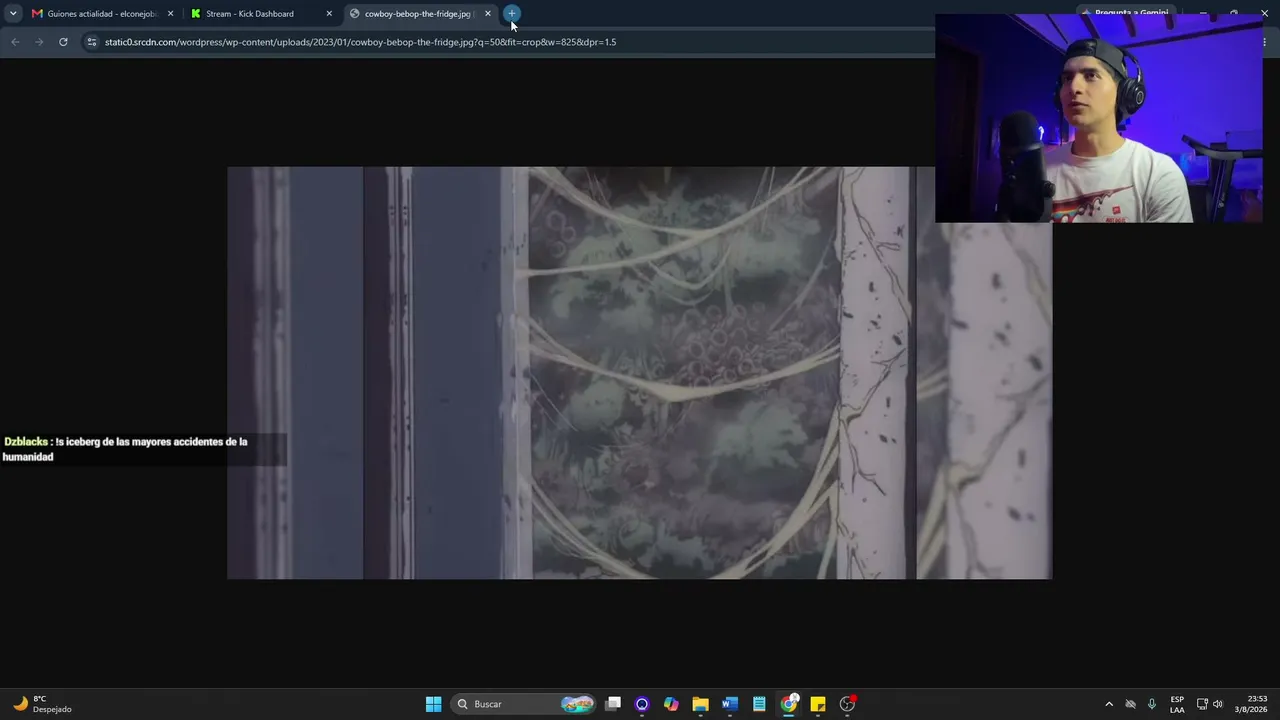1280x720 pixels.
Task: Click the address bar URL field
Action: click(510, 42)
